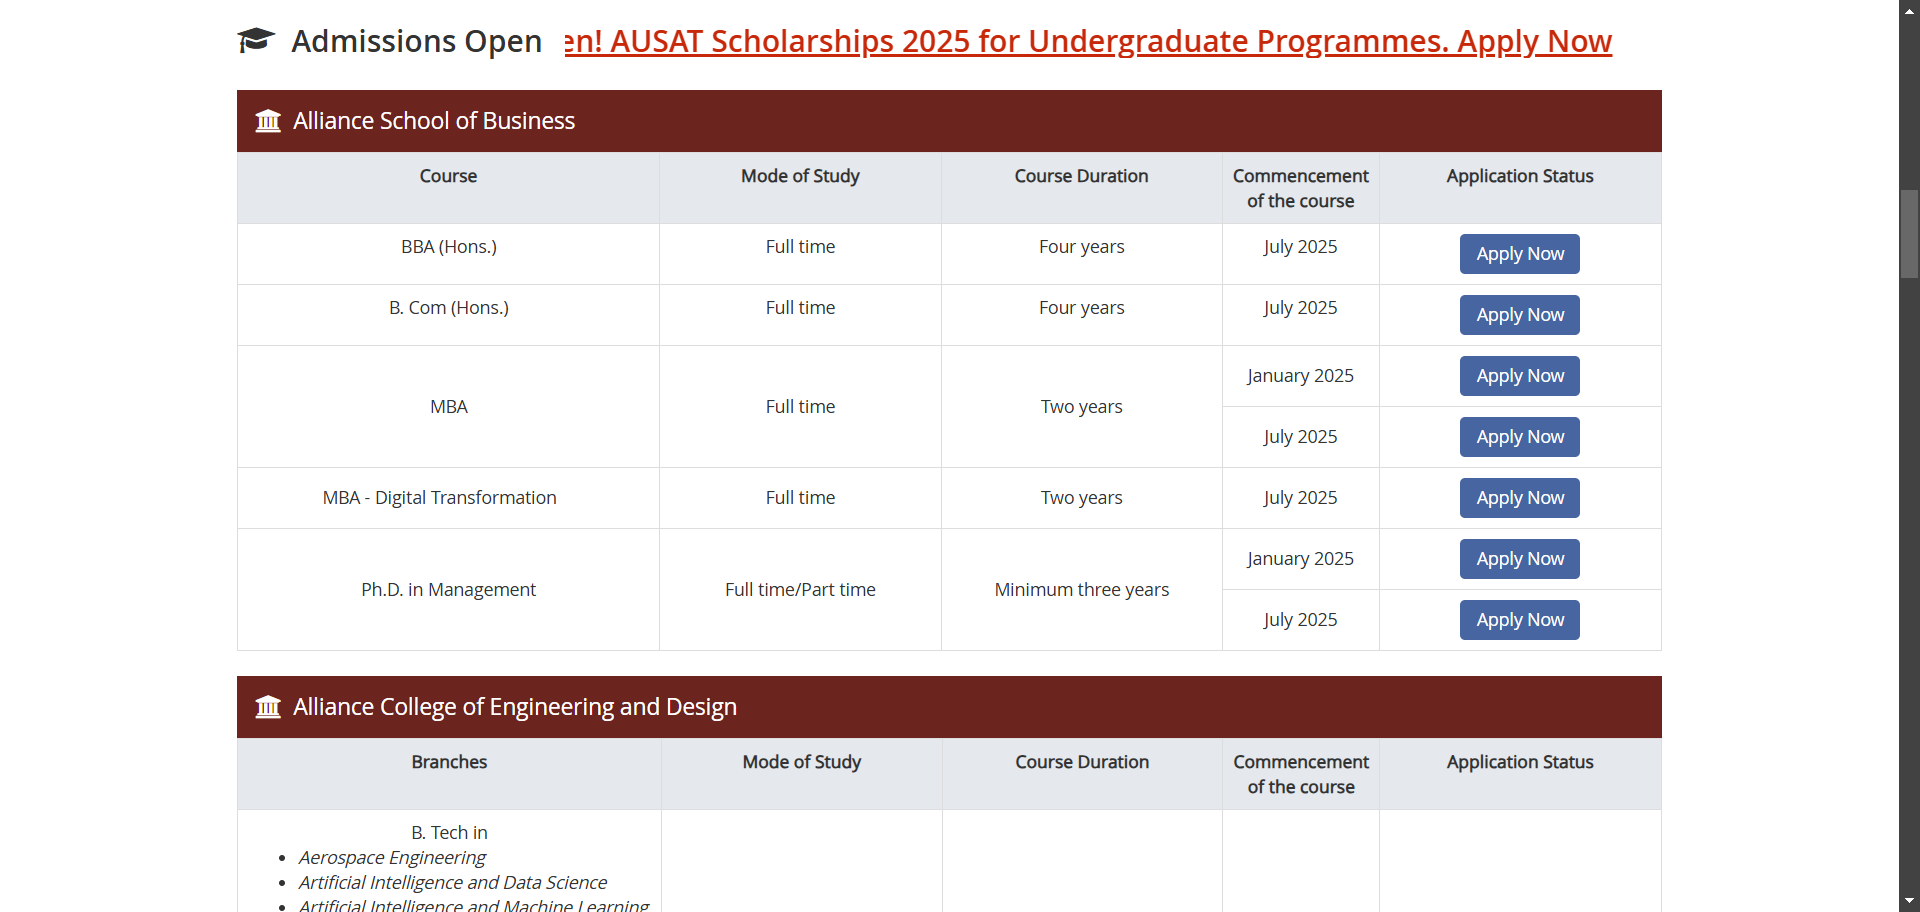Select the Admissions Open heading text

[416, 41]
